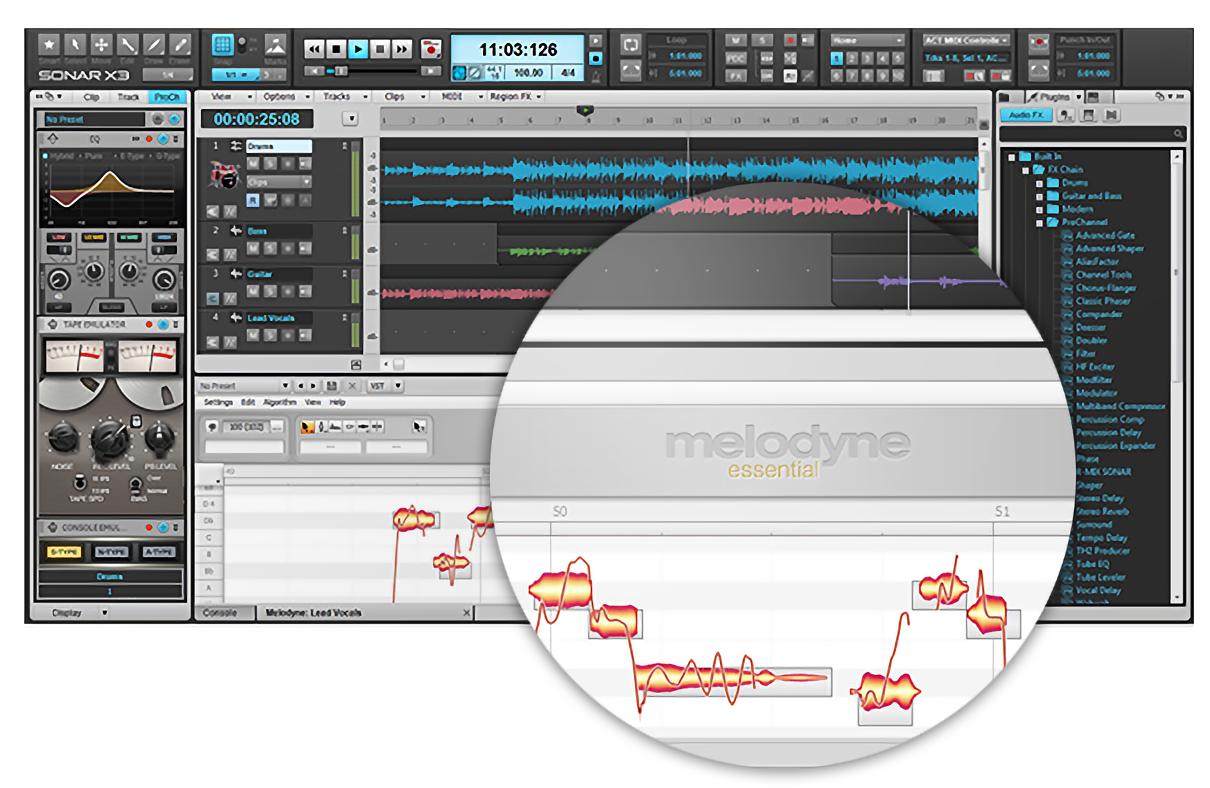Image resolution: width=1210 pixels, height=788 pixels.
Task: Pick the Edit tool
Action: (x=128, y=45)
